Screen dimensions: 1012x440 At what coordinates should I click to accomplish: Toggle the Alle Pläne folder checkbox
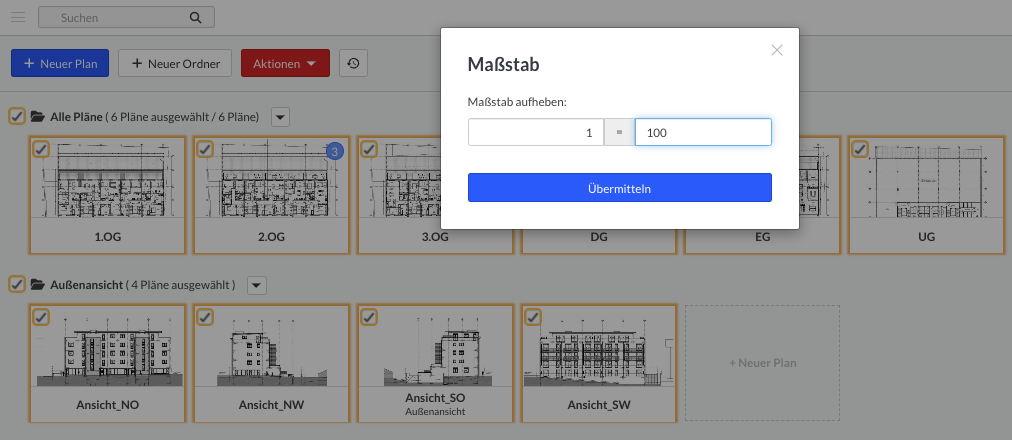point(17,117)
